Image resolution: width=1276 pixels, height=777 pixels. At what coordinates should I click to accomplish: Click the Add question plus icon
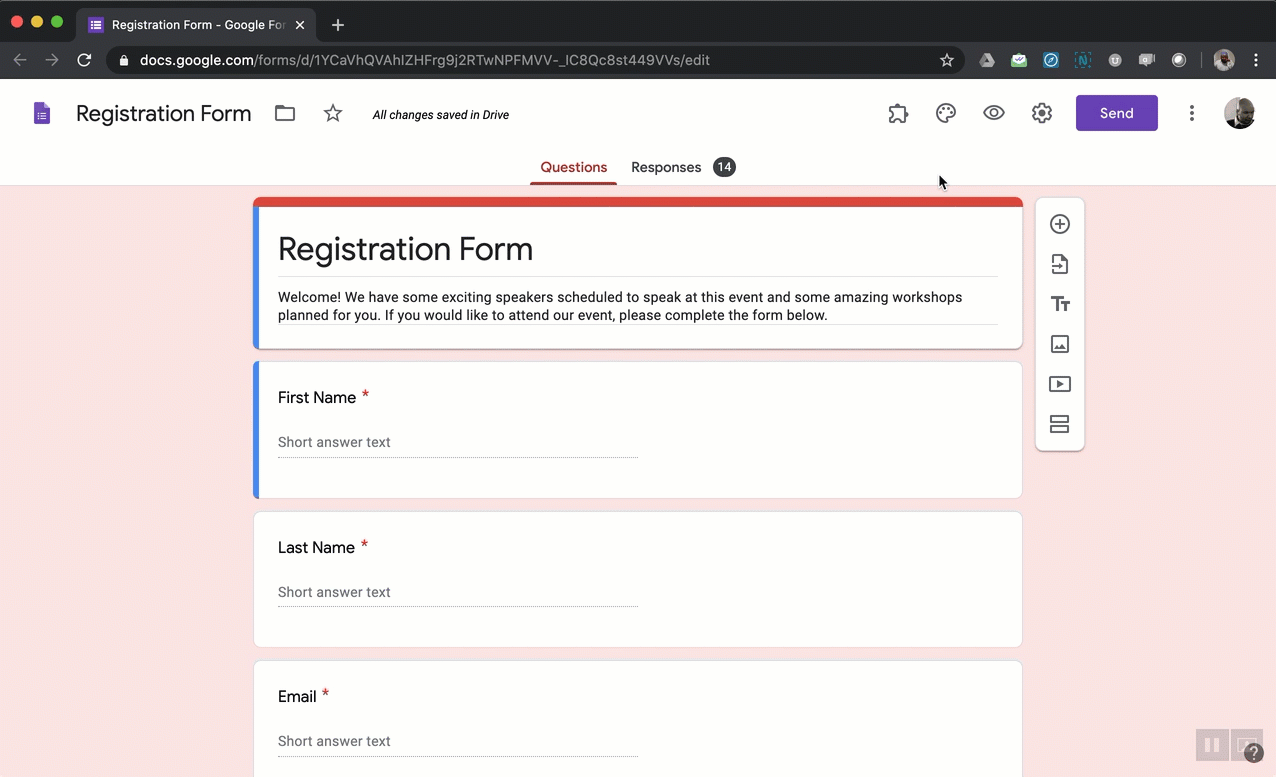1059,225
